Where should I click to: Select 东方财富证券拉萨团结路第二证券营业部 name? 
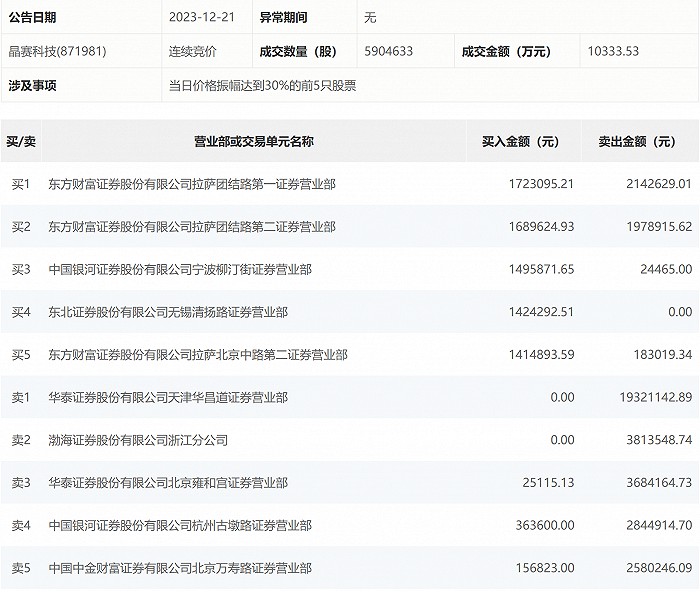[192, 227]
